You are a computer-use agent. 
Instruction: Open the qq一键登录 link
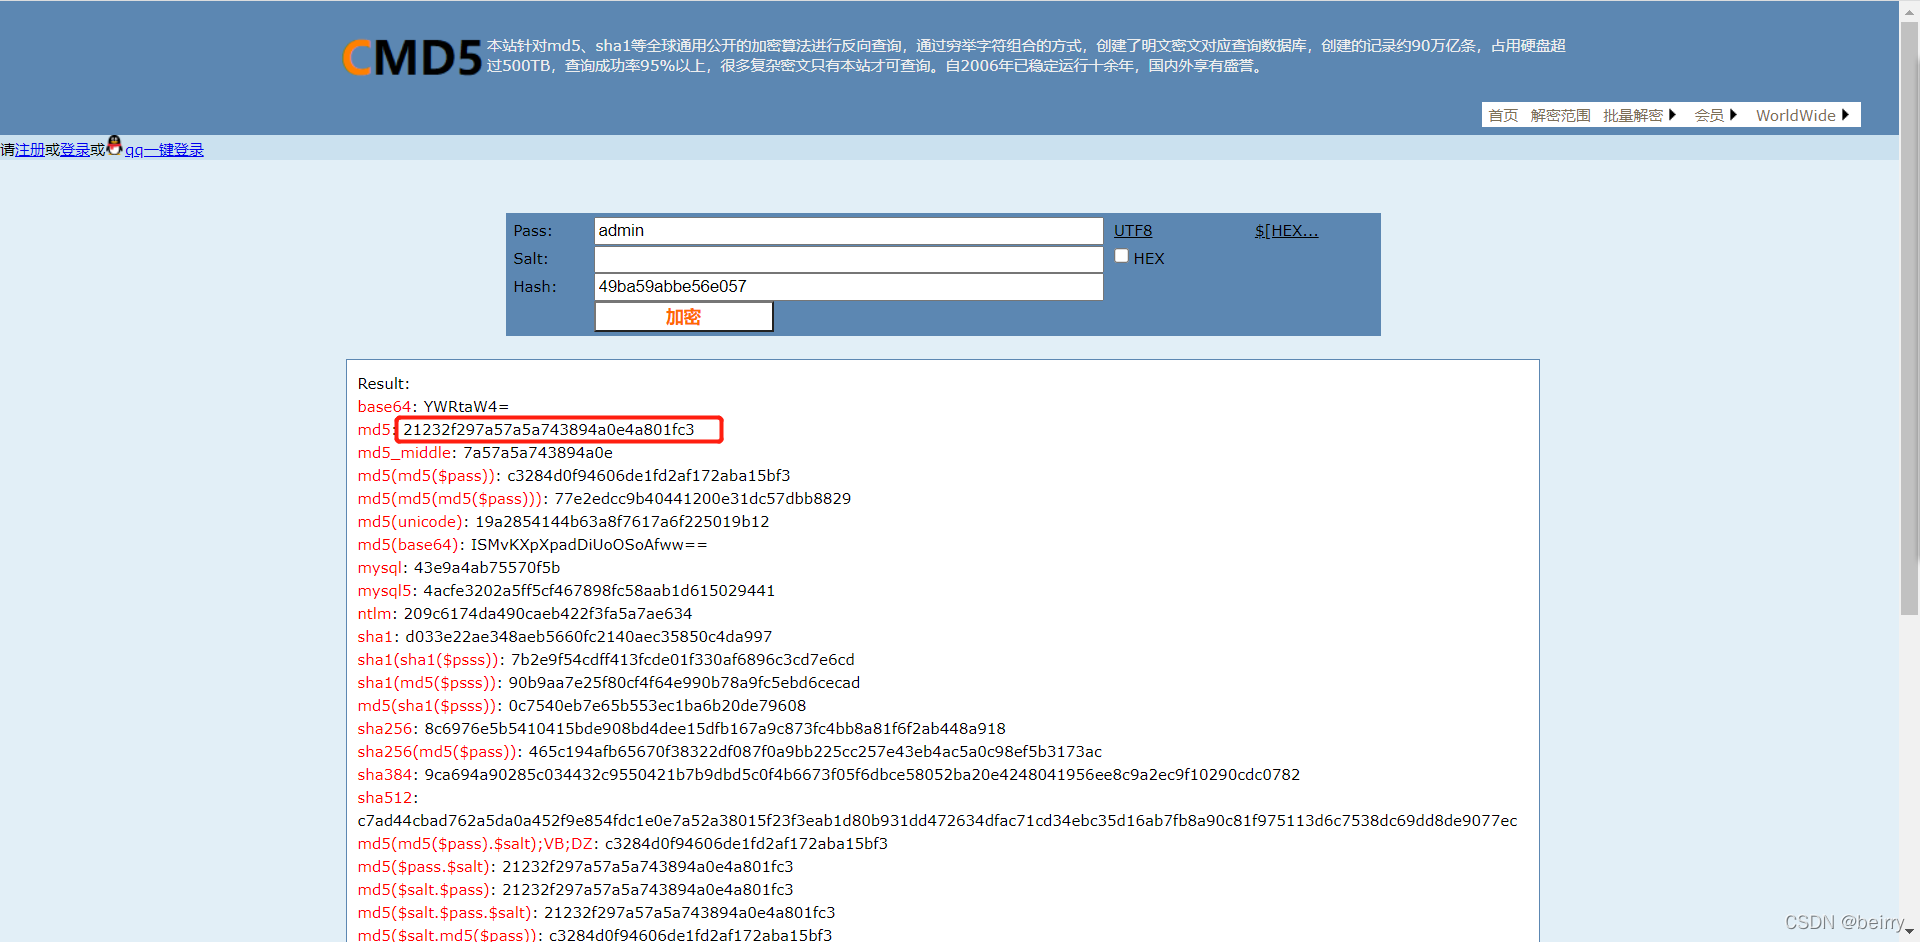(x=164, y=150)
